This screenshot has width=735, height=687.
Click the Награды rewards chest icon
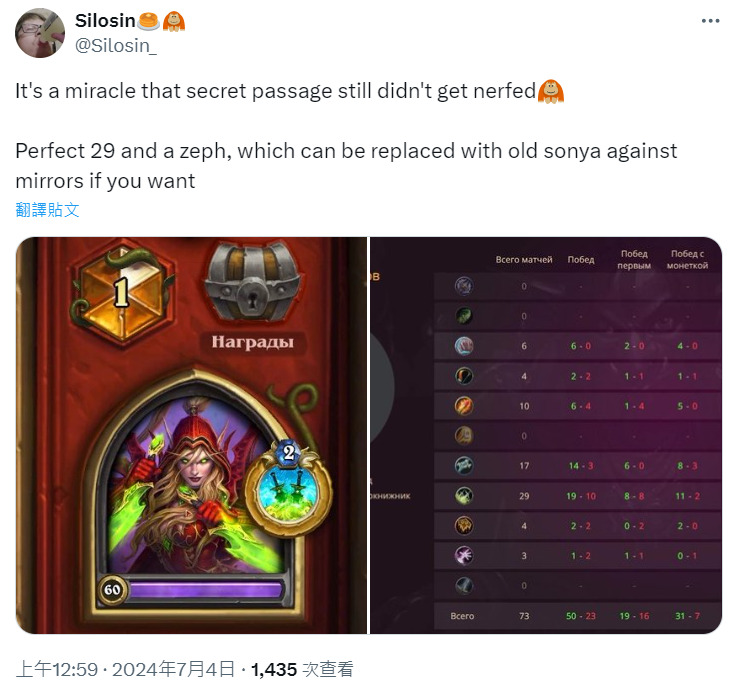(x=253, y=281)
